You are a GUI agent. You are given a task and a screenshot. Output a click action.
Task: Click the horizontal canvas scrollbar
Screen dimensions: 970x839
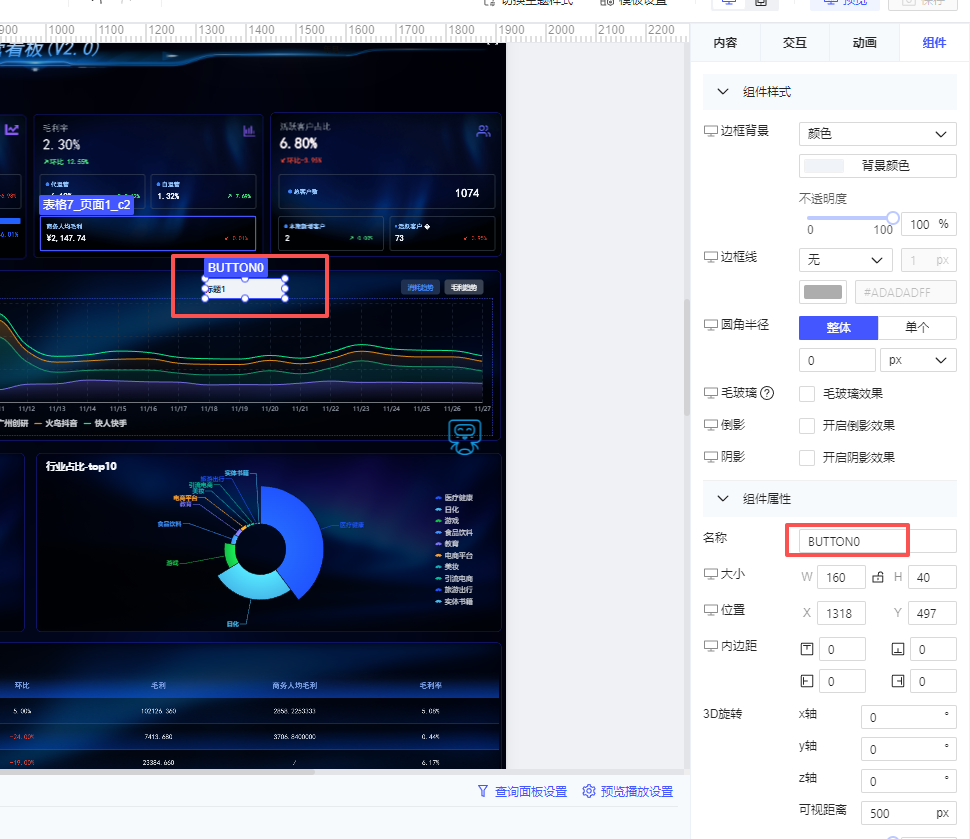157,772
